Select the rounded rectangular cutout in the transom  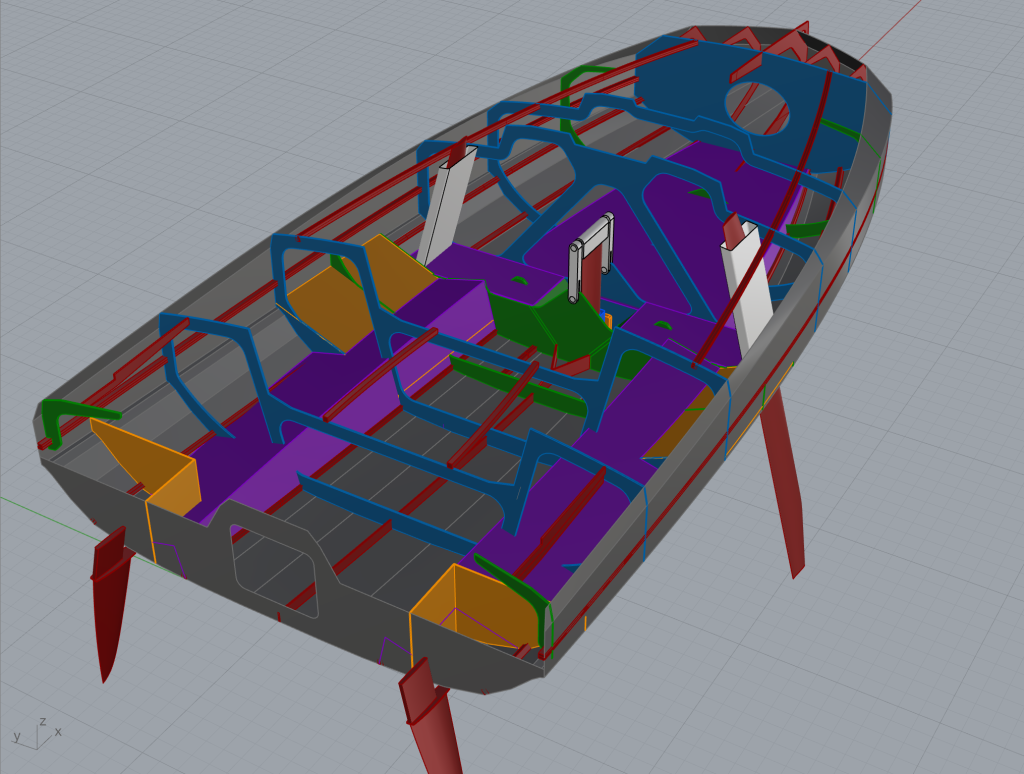tap(274, 570)
